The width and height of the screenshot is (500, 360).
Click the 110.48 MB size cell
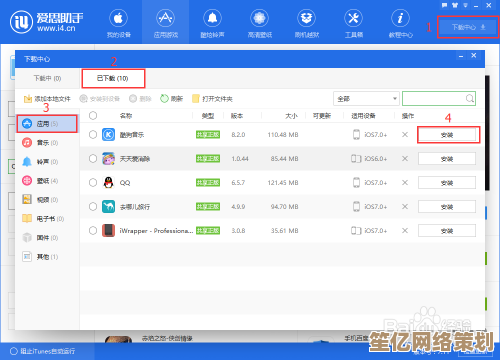point(283,135)
